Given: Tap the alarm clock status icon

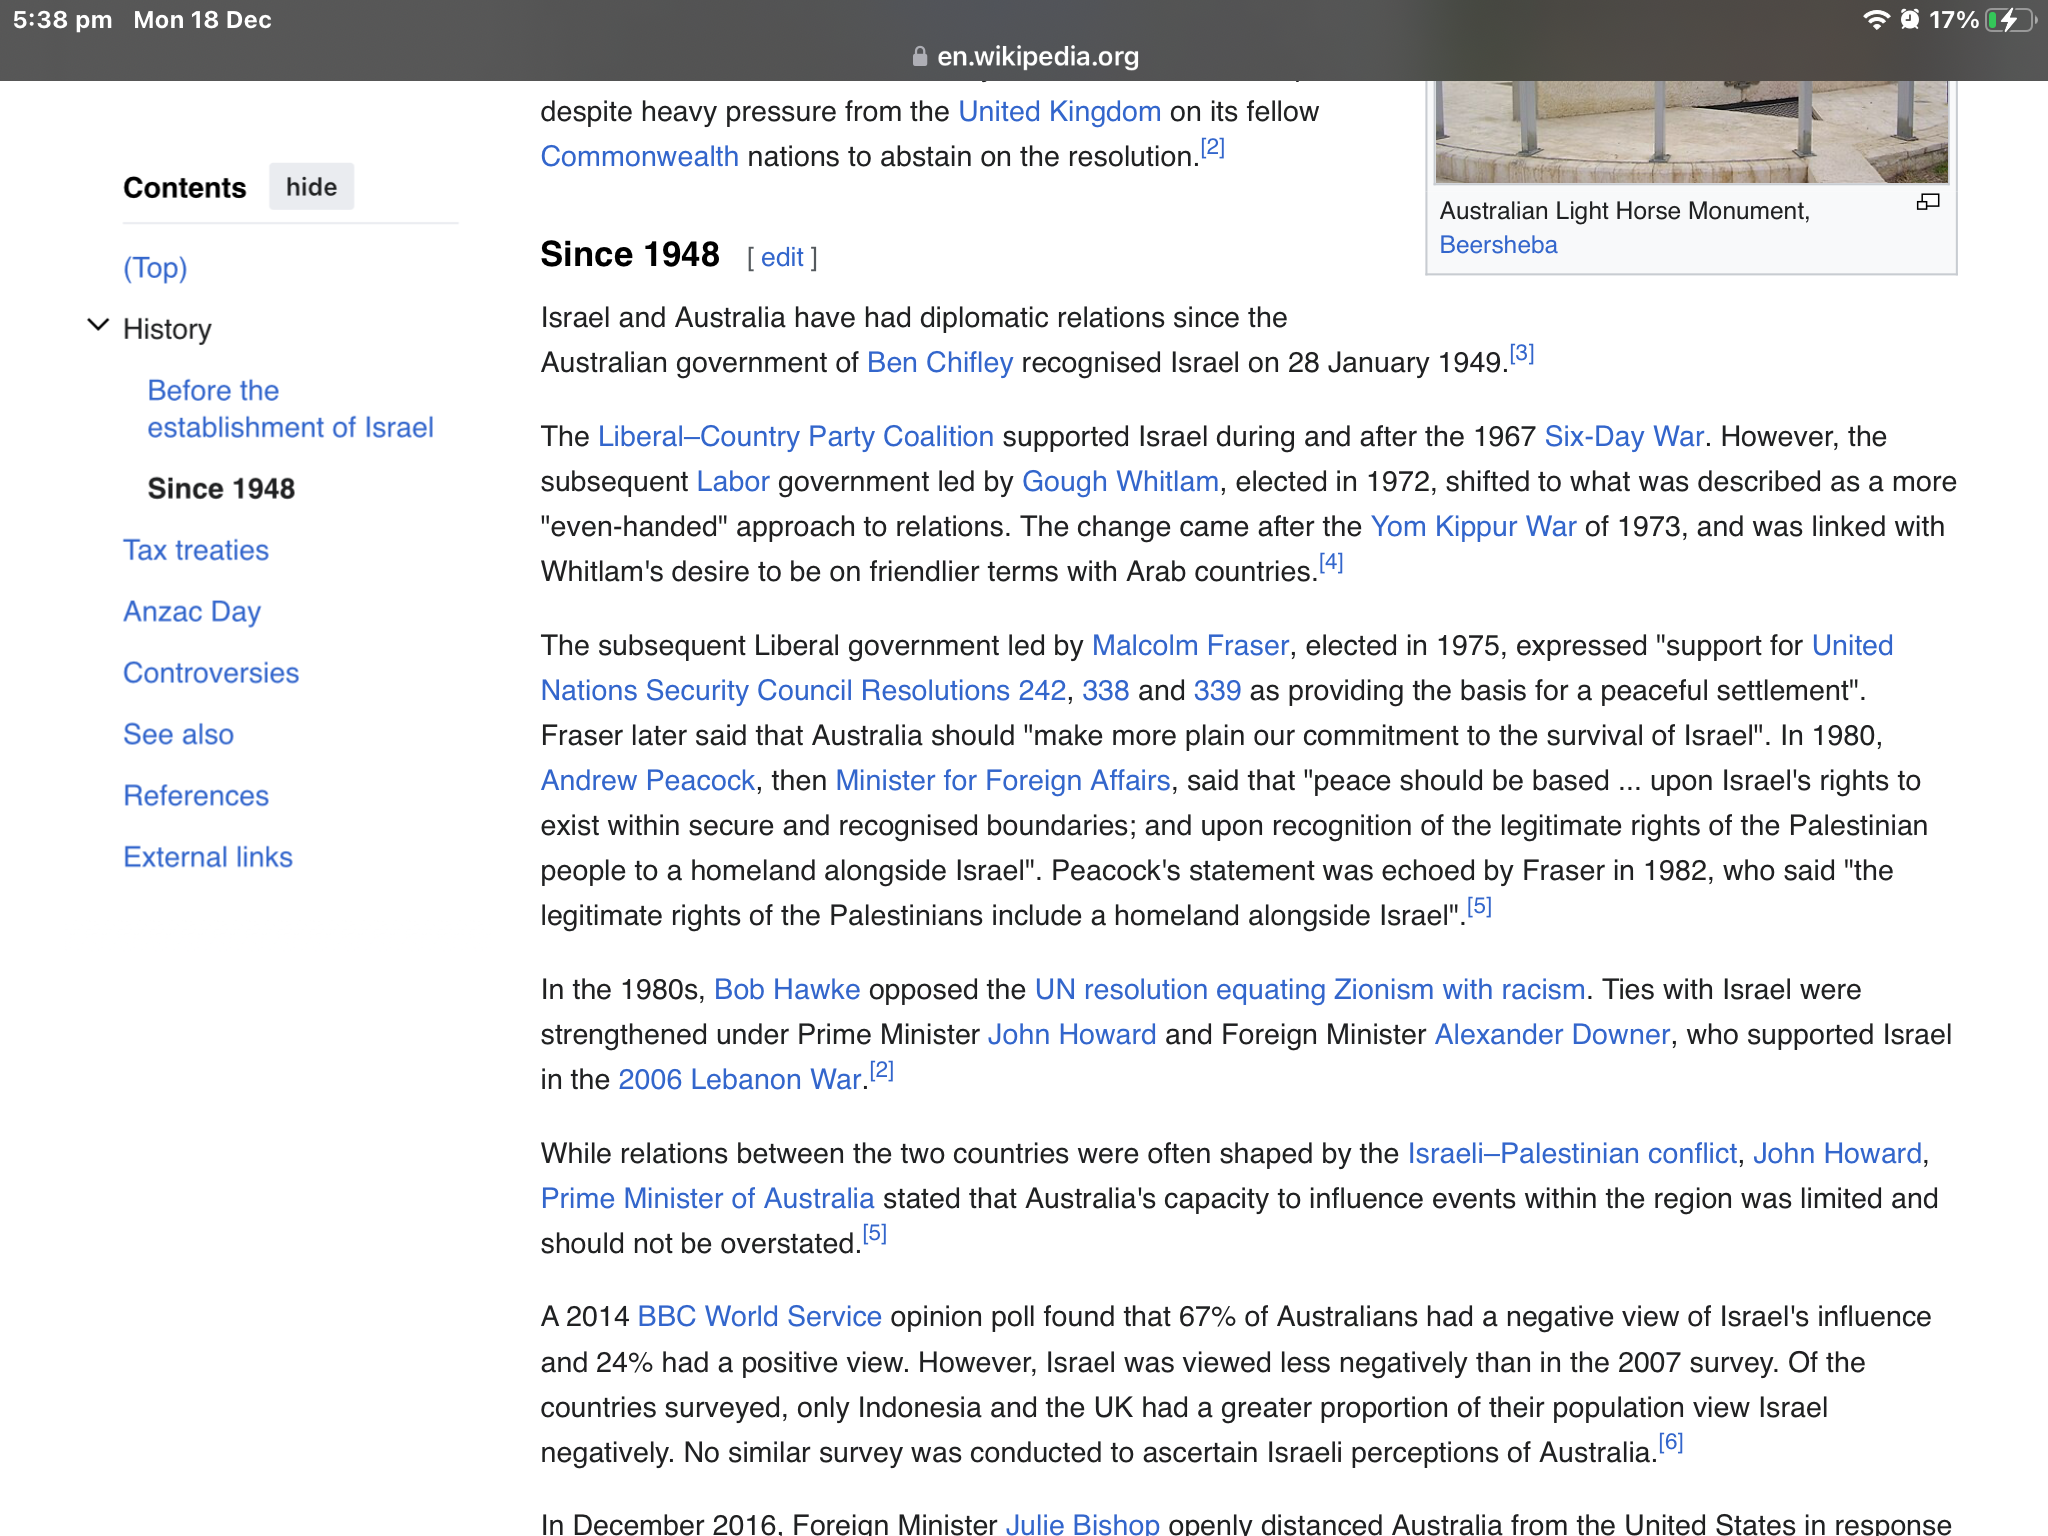Looking at the screenshot, I should tap(1910, 20).
